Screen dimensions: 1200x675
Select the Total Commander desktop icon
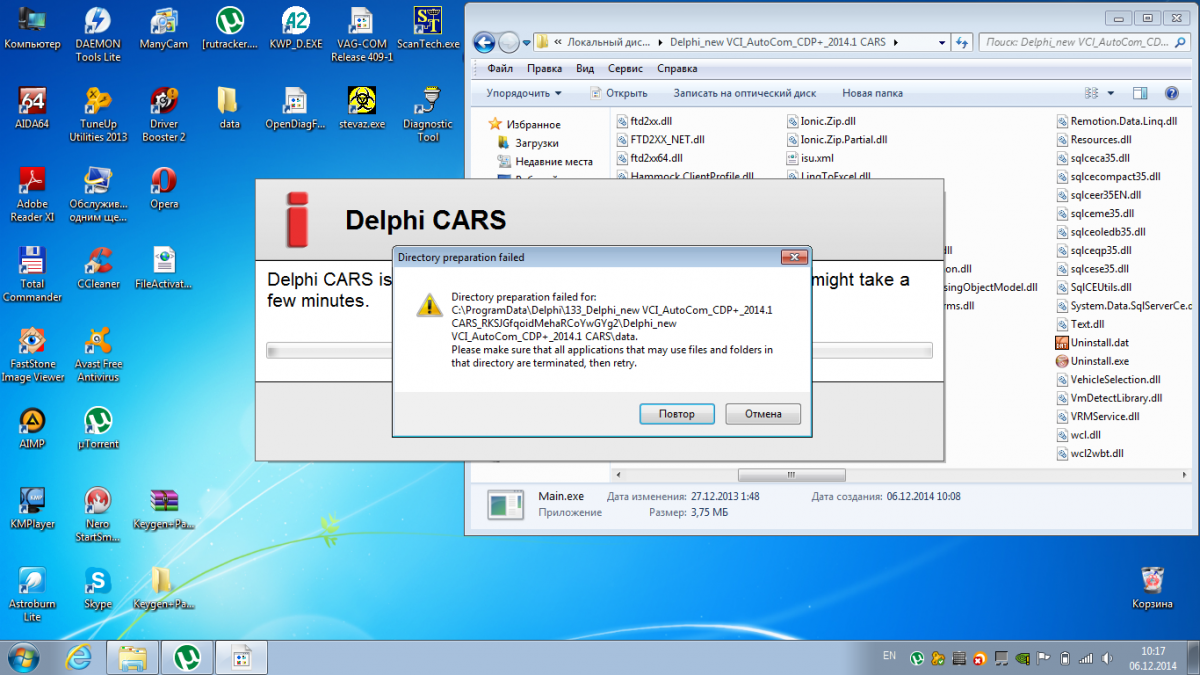32,274
